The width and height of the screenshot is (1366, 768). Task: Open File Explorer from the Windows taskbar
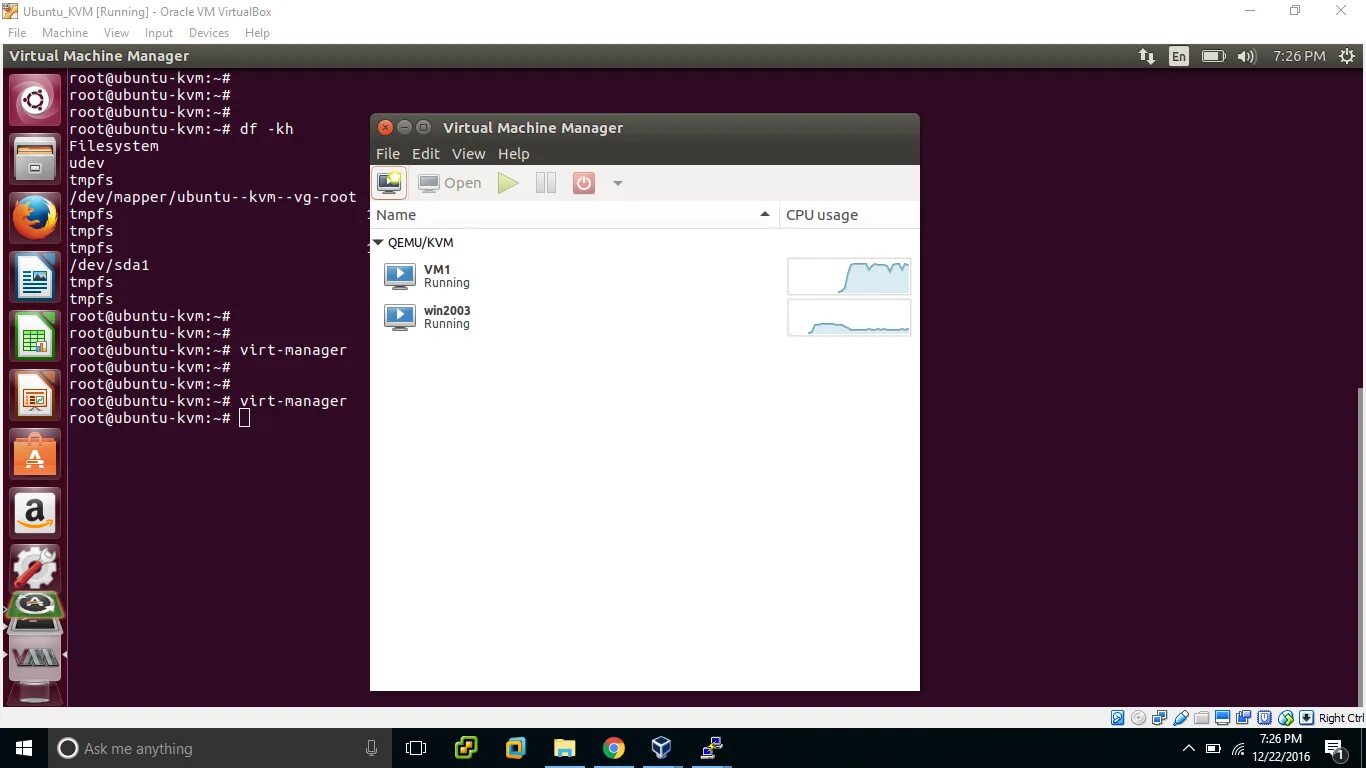[564, 748]
